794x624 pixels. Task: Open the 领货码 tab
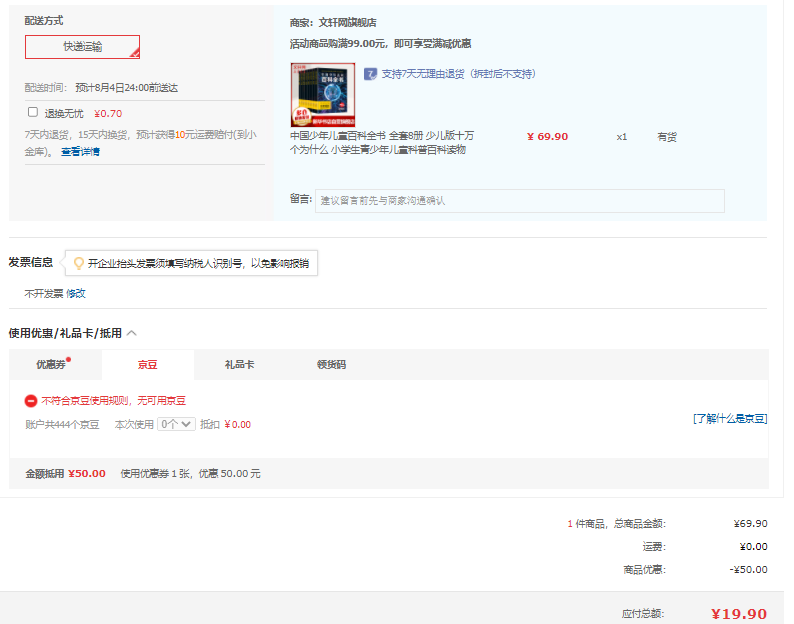tap(331, 365)
